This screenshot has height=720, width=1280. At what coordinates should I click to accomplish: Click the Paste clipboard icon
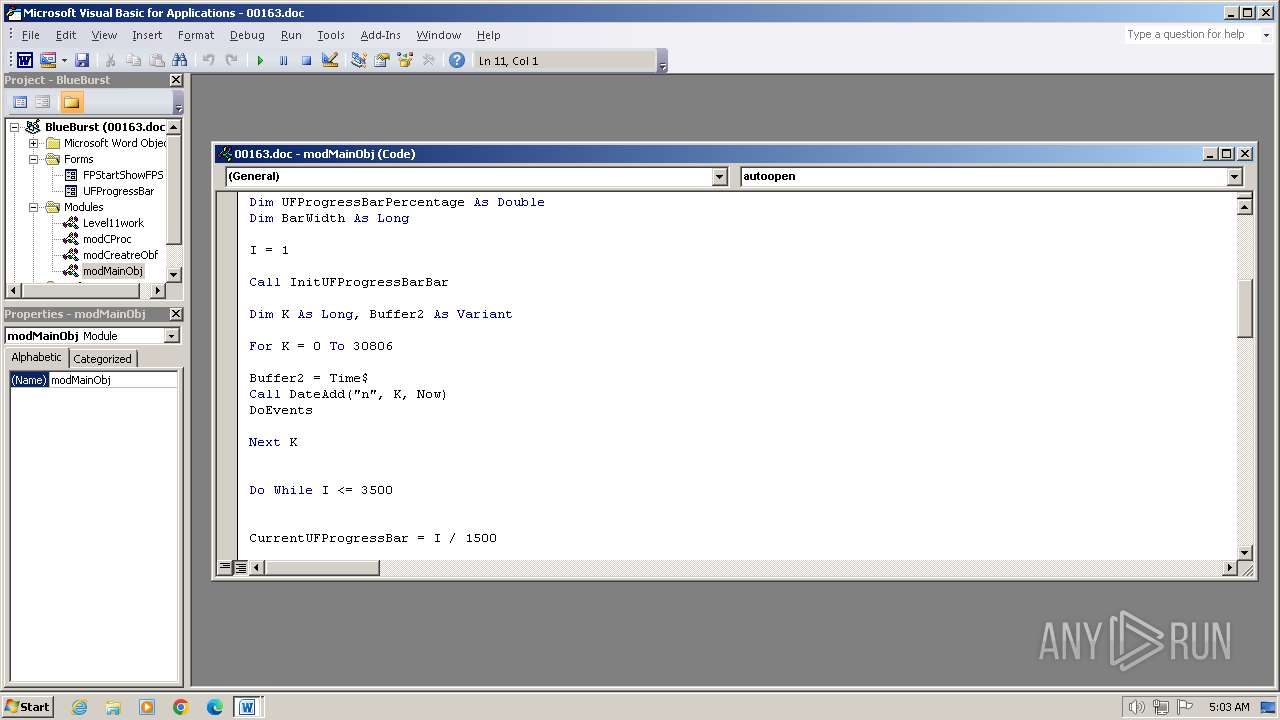pos(157,61)
